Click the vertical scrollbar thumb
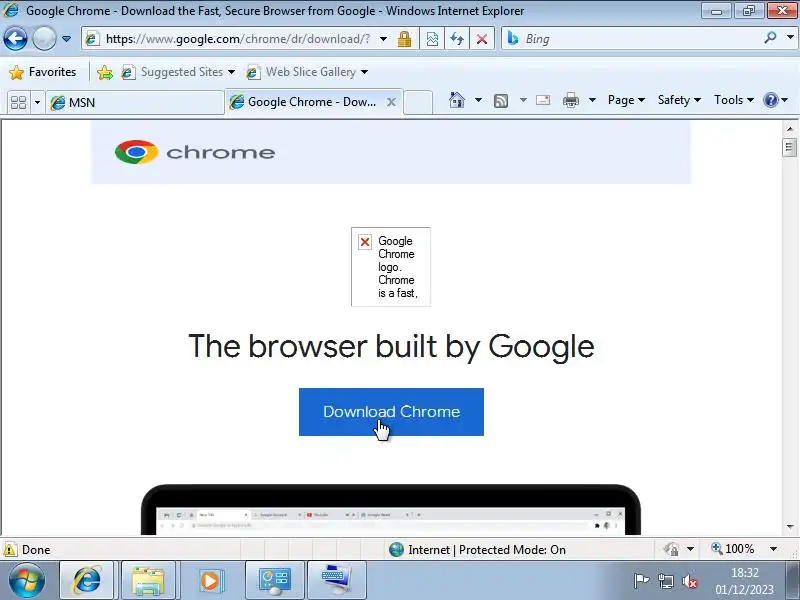This screenshot has width=800, height=600. (x=789, y=148)
